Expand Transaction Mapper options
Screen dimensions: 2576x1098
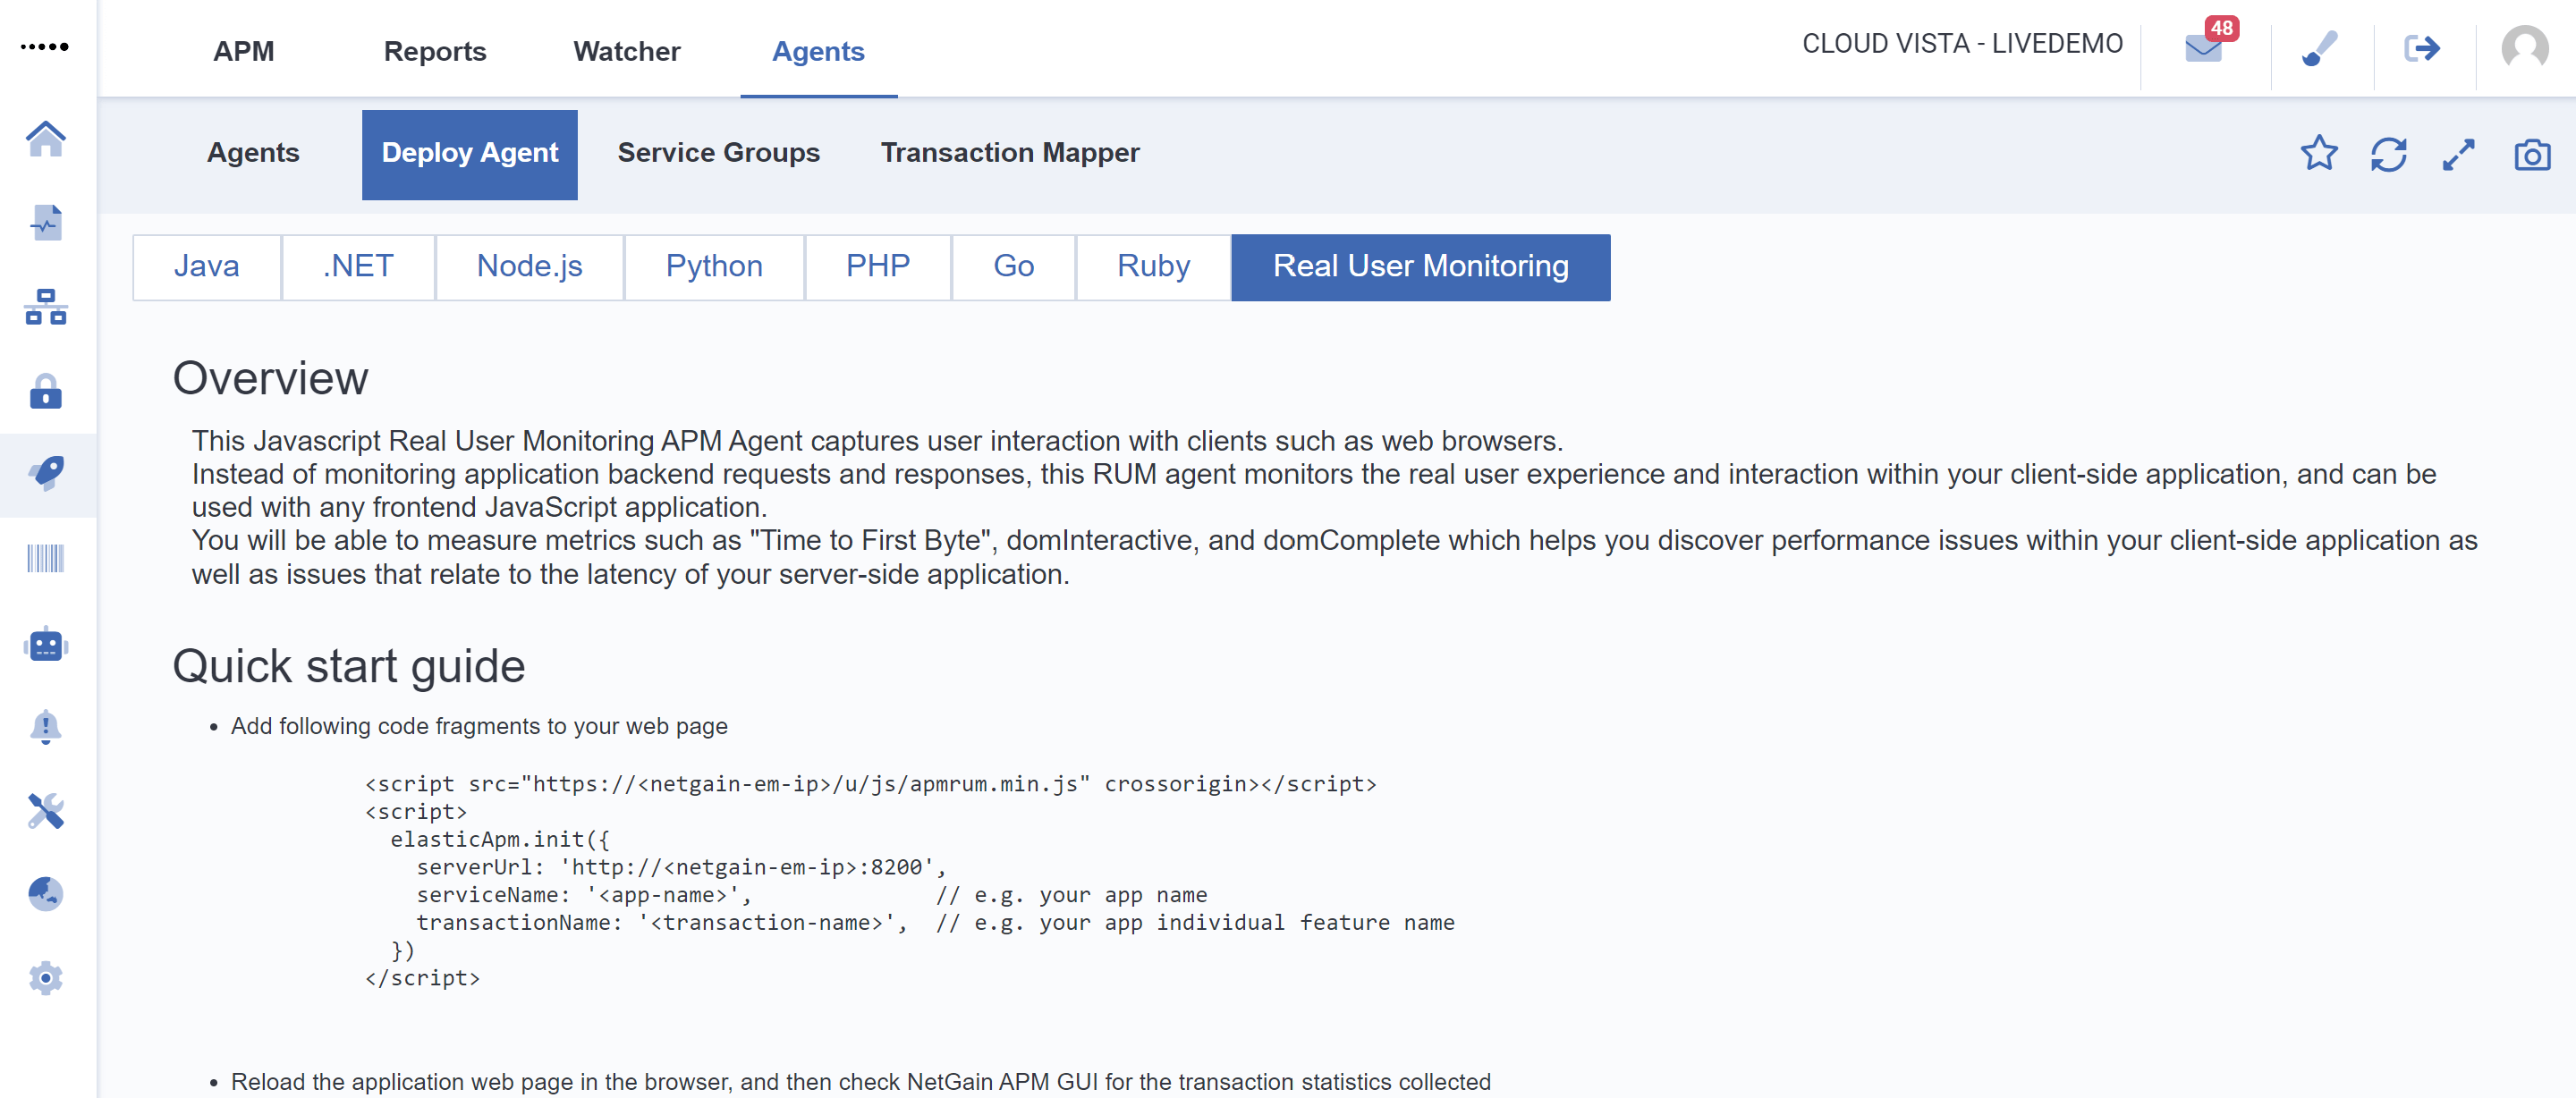pyautogui.click(x=1009, y=151)
